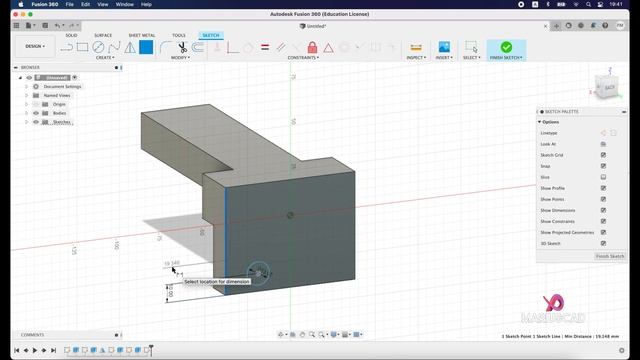Select the Offset tool in Modify
640x360 pixels.
198,47
